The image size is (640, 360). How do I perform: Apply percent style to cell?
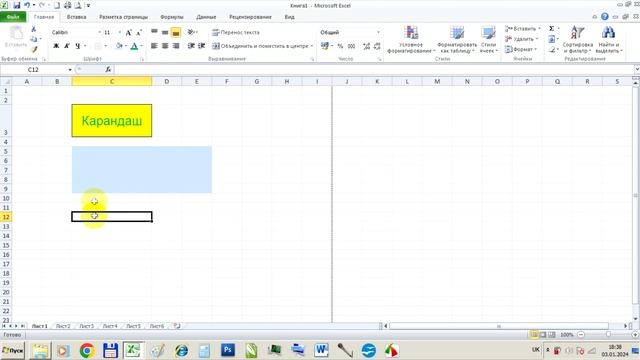pyautogui.click(x=340, y=46)
